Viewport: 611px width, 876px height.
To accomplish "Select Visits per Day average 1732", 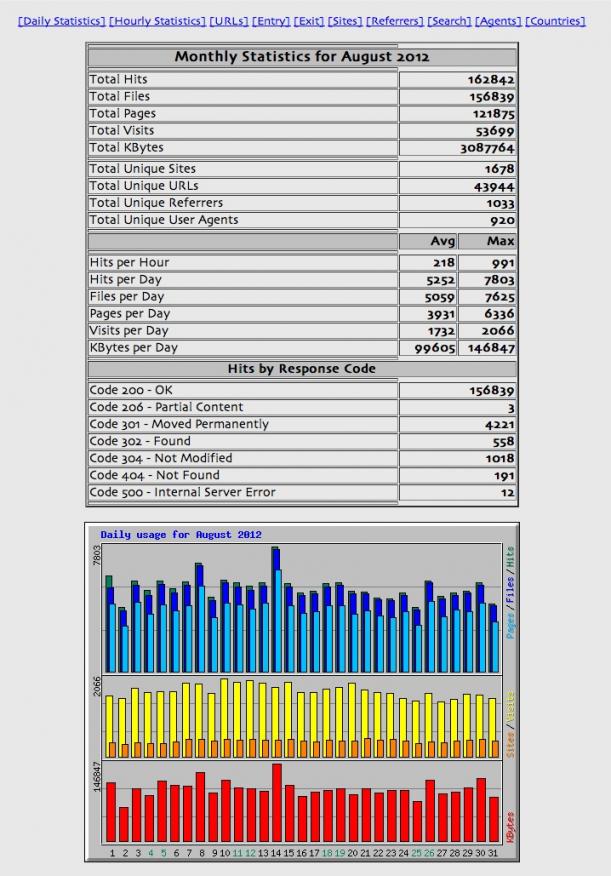I will click(441, 331).
